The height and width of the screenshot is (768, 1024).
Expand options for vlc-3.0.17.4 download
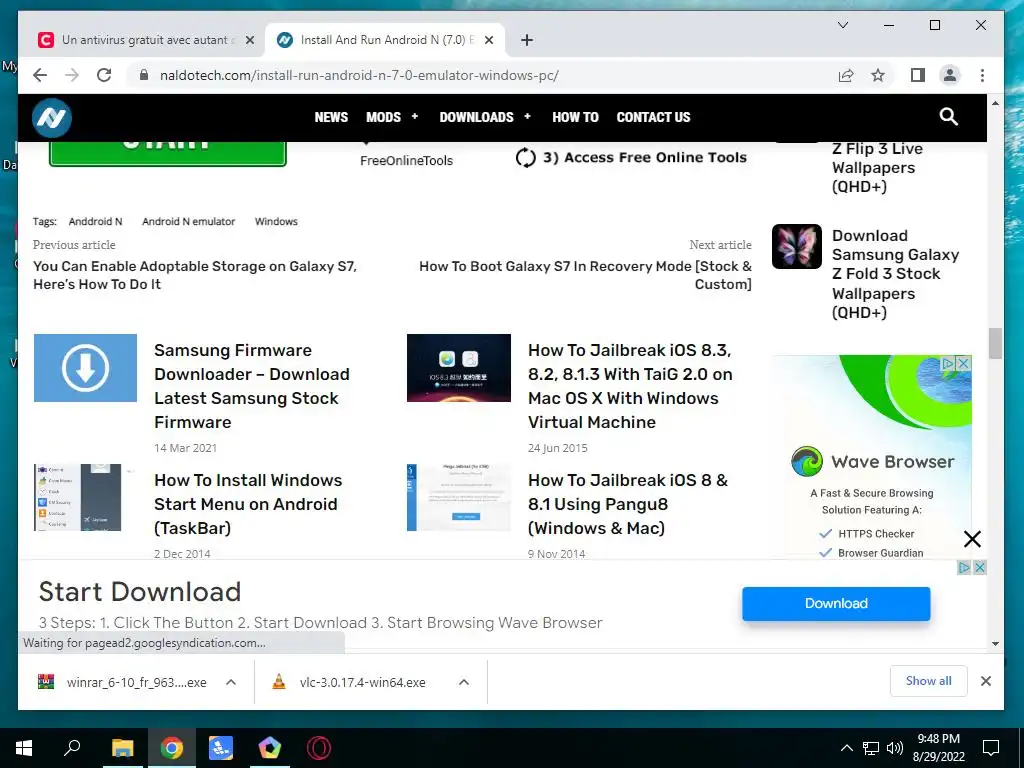pos(464,682)
